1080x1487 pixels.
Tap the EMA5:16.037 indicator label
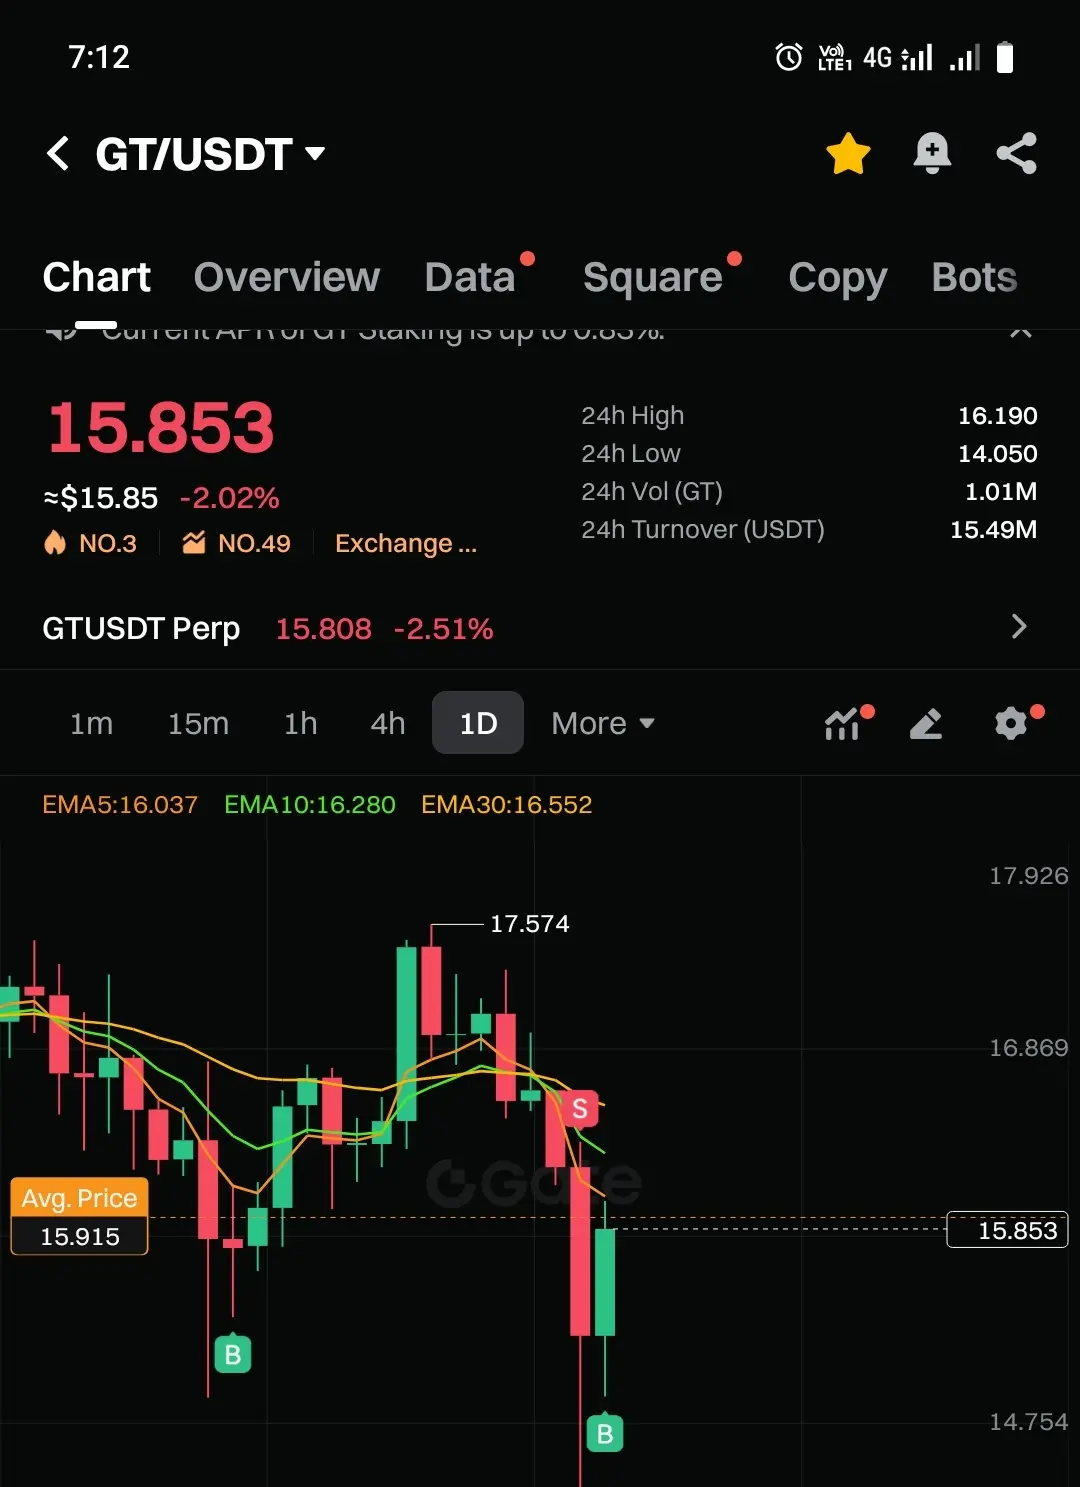(x=120, y=805)
